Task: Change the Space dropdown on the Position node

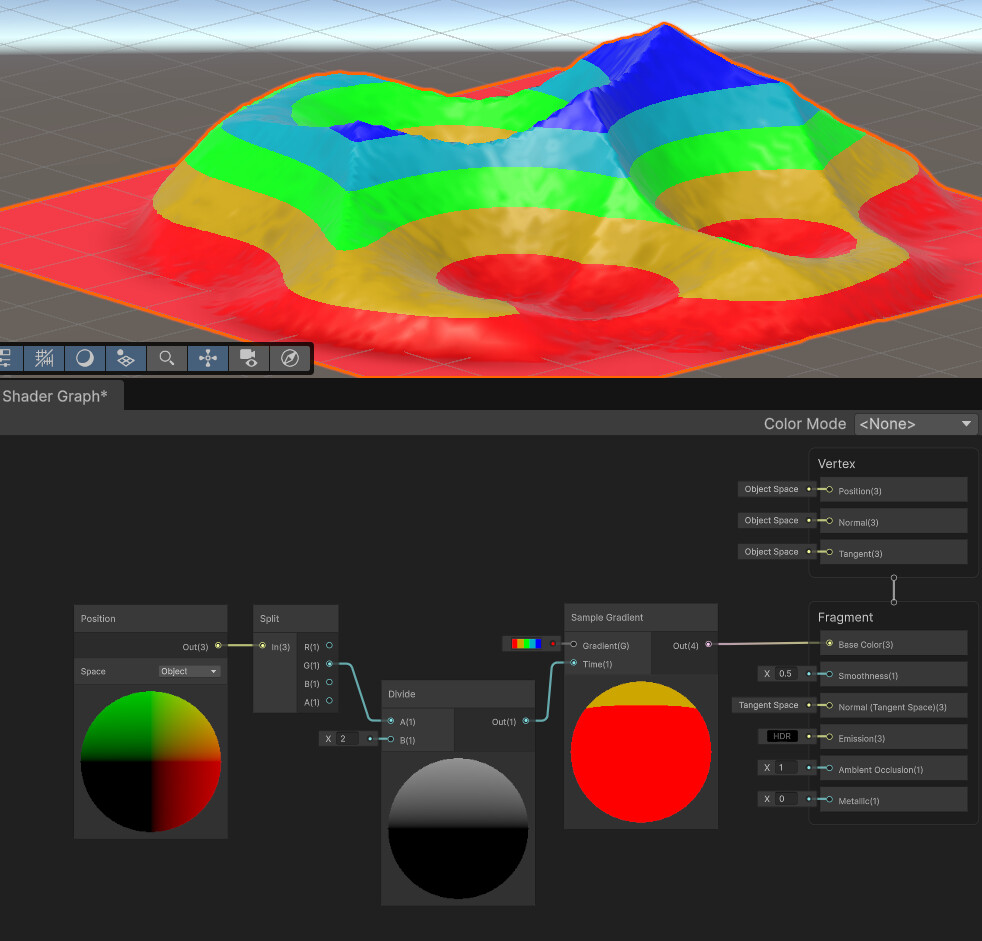Action: point(188,671)
